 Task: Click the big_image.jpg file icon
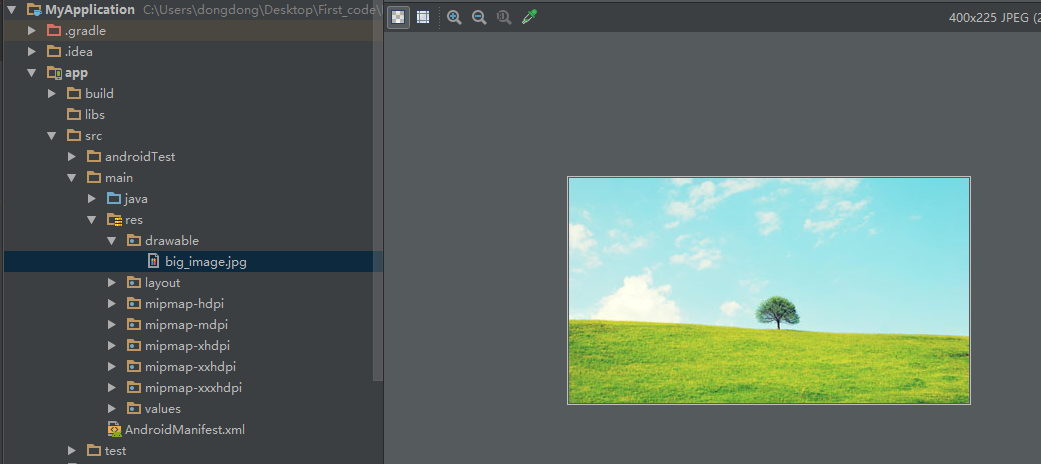(x=153, y=262)
